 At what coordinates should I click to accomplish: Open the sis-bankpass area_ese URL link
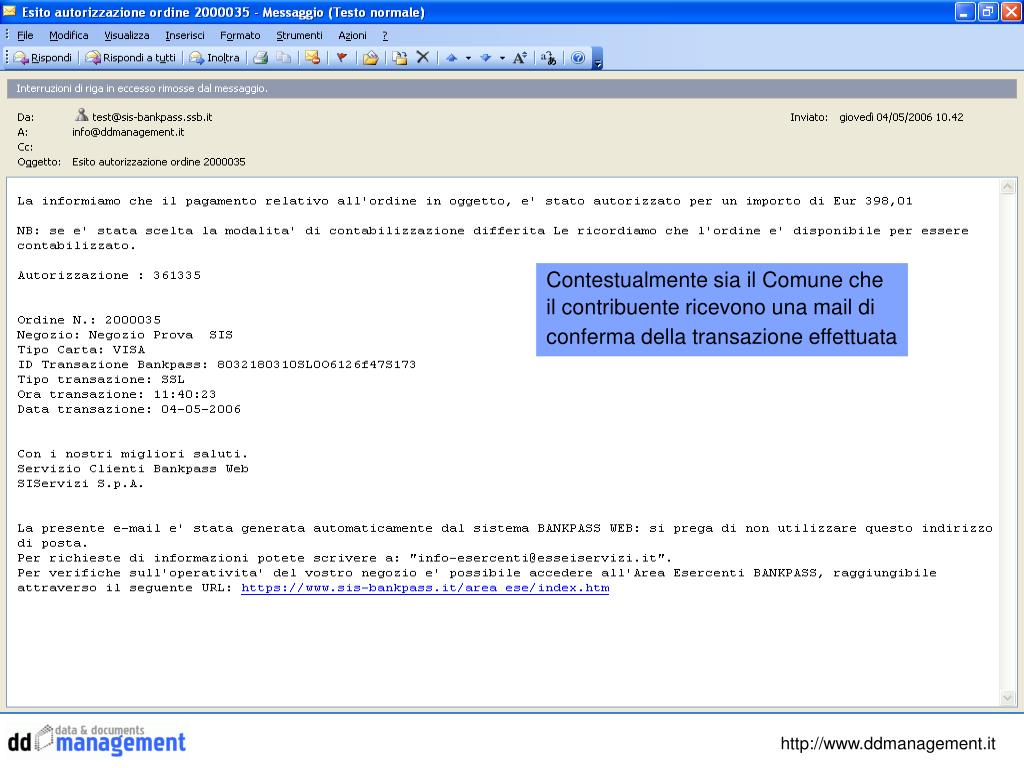tap(425, 588)
